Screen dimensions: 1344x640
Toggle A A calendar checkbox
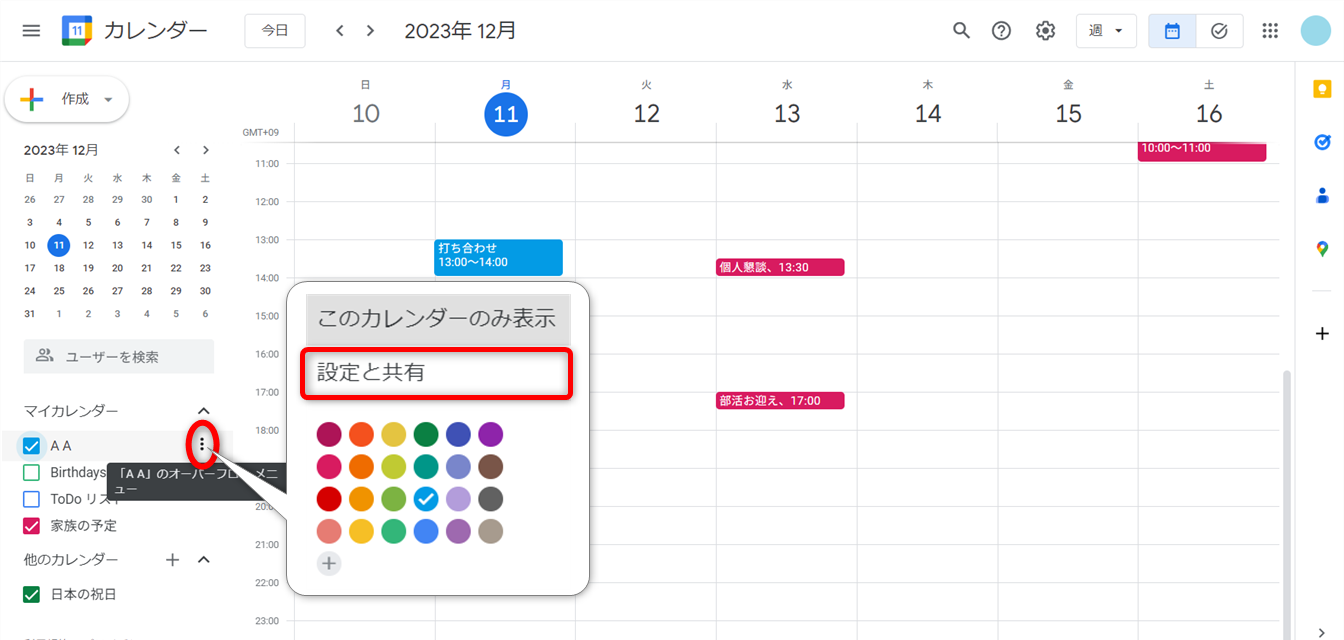click(31, 446)
